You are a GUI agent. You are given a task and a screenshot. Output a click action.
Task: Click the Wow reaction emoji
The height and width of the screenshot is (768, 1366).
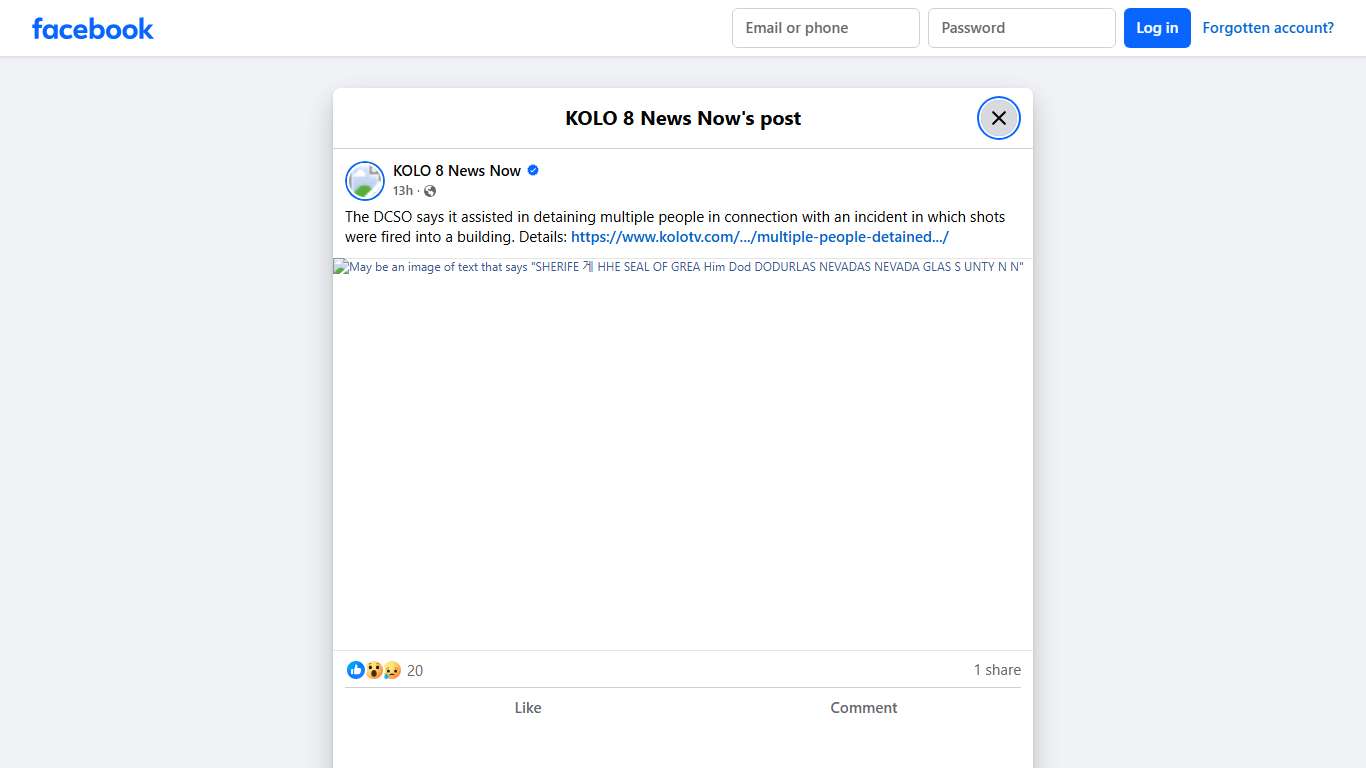374,670
